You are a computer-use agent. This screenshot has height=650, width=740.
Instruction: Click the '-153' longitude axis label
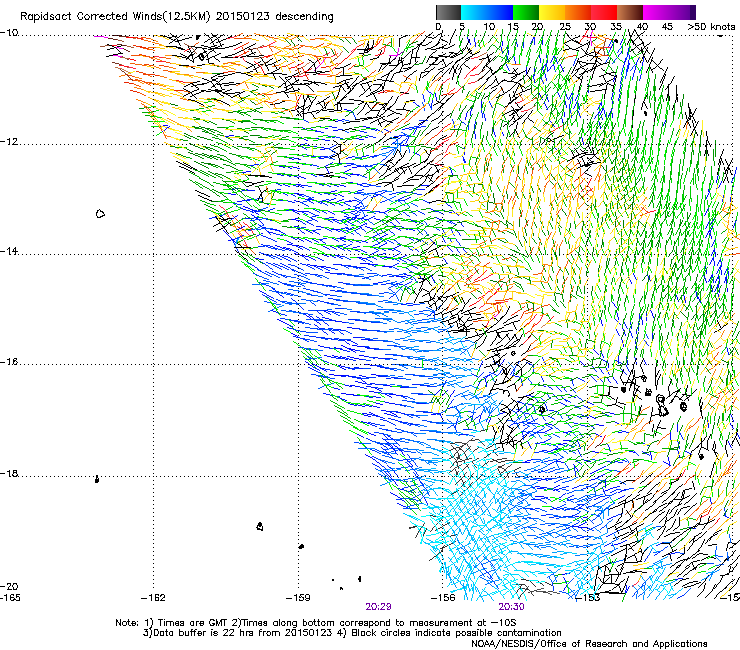coord(588,598)
